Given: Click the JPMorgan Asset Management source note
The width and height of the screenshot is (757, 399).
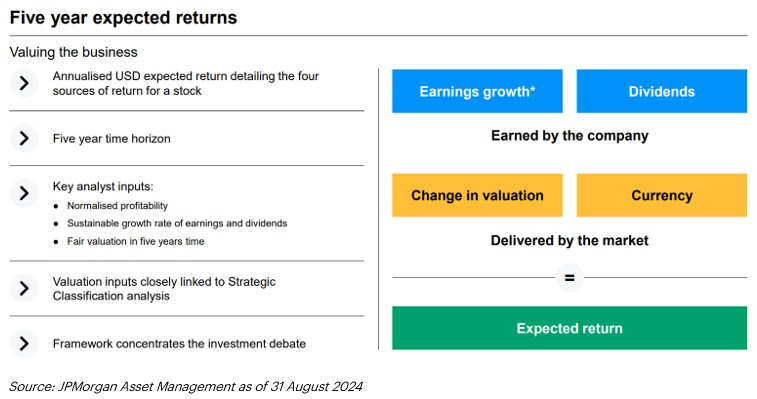Looking at the screenshot, I should pos(186,386).
